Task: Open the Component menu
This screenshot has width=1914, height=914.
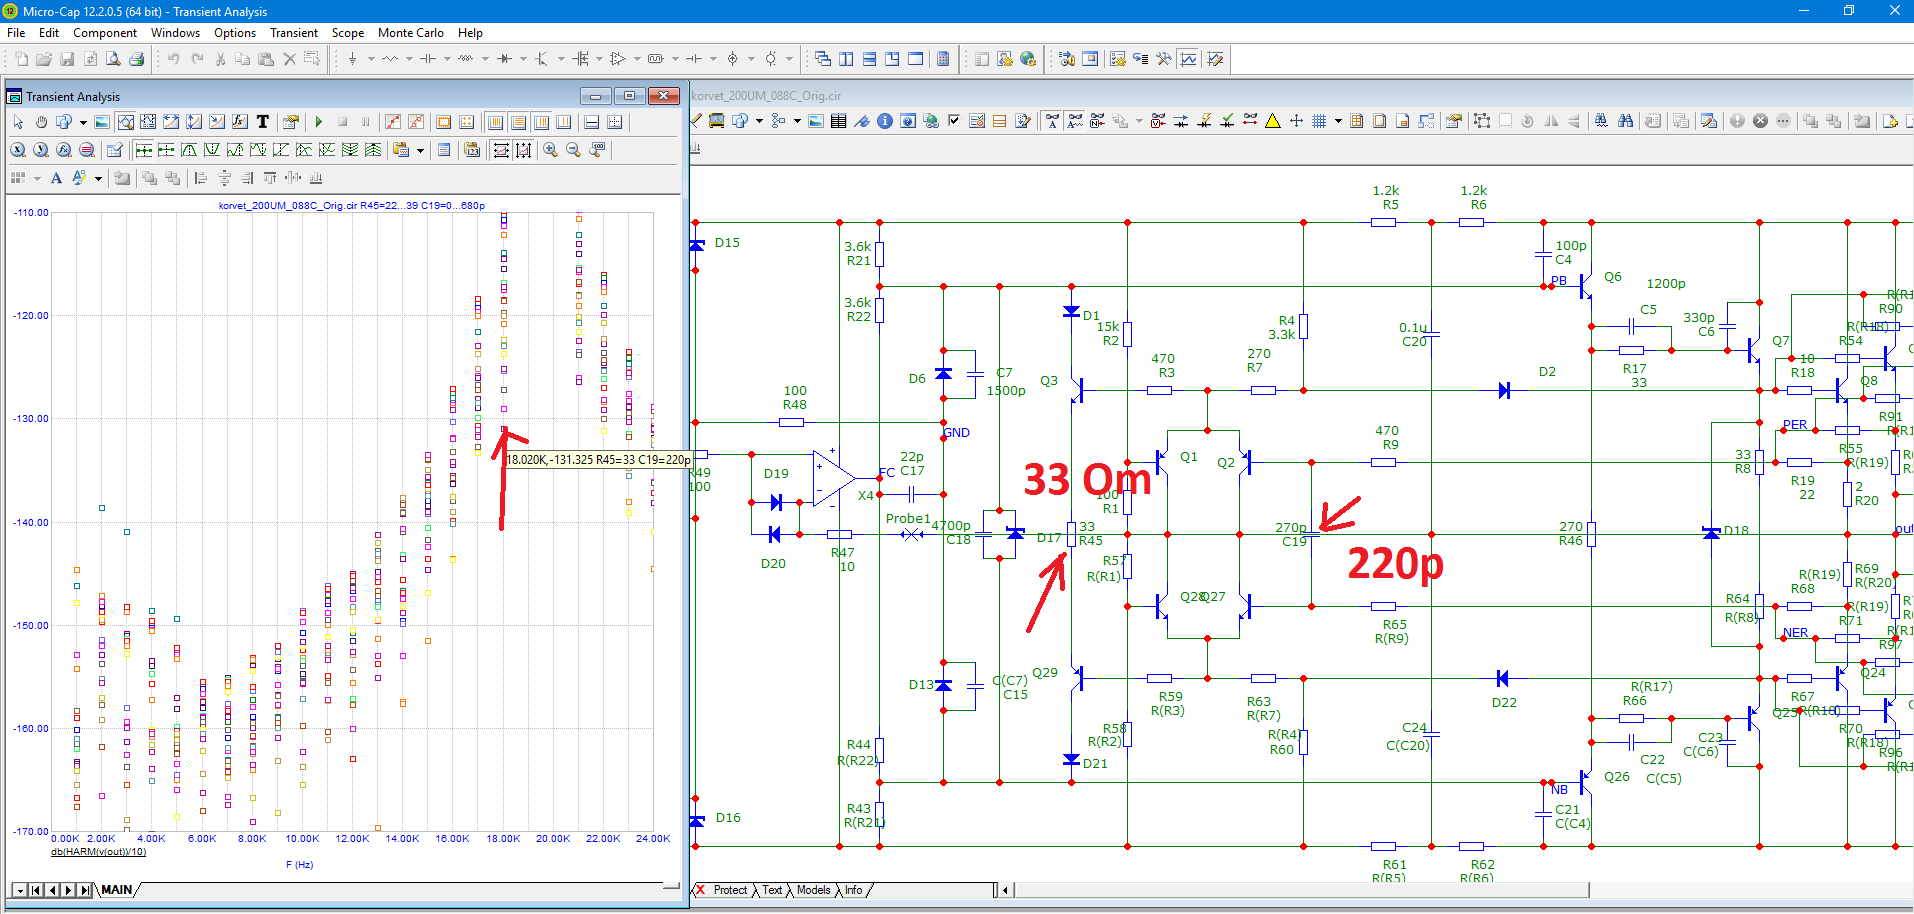Action: click(105, 33)
